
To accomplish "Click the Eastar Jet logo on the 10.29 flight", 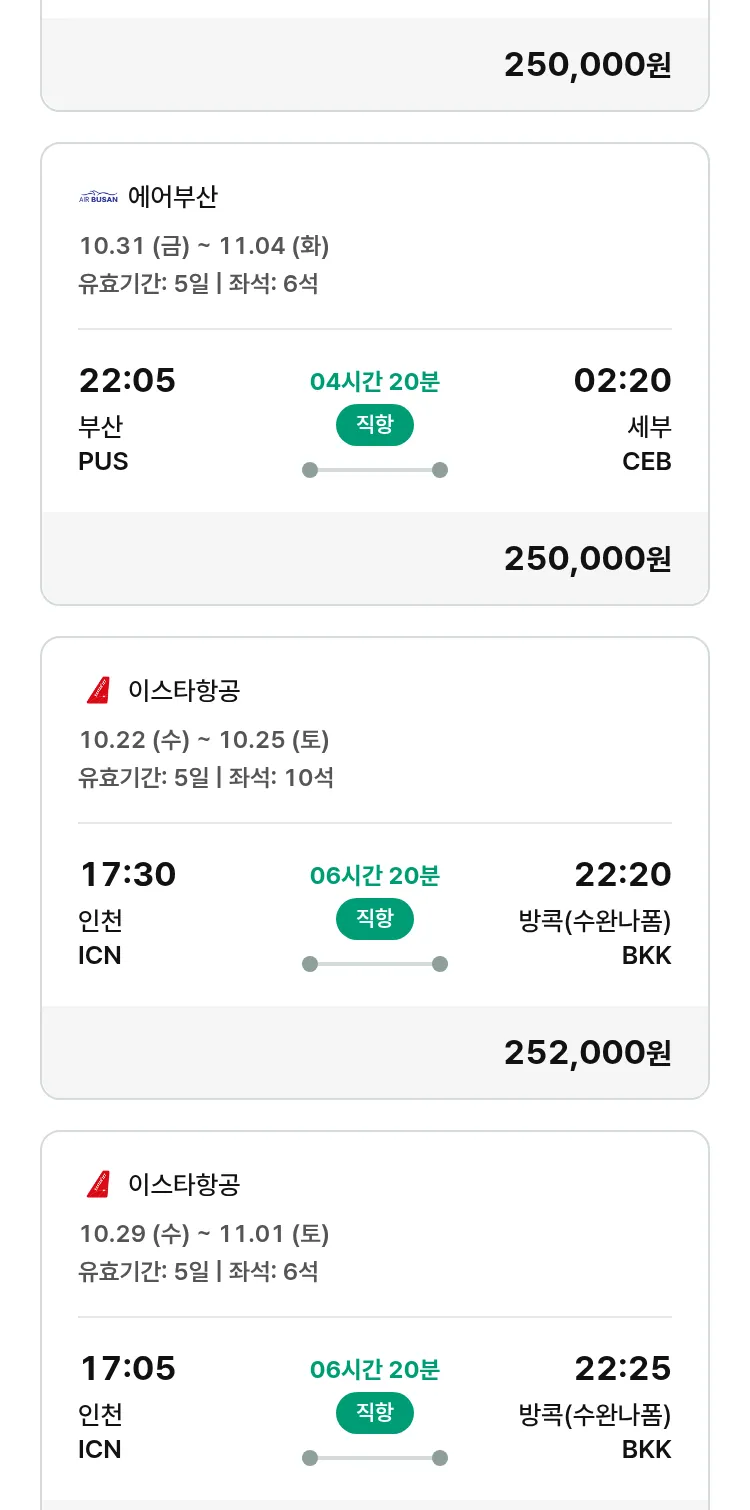I will pos(98,1185).
